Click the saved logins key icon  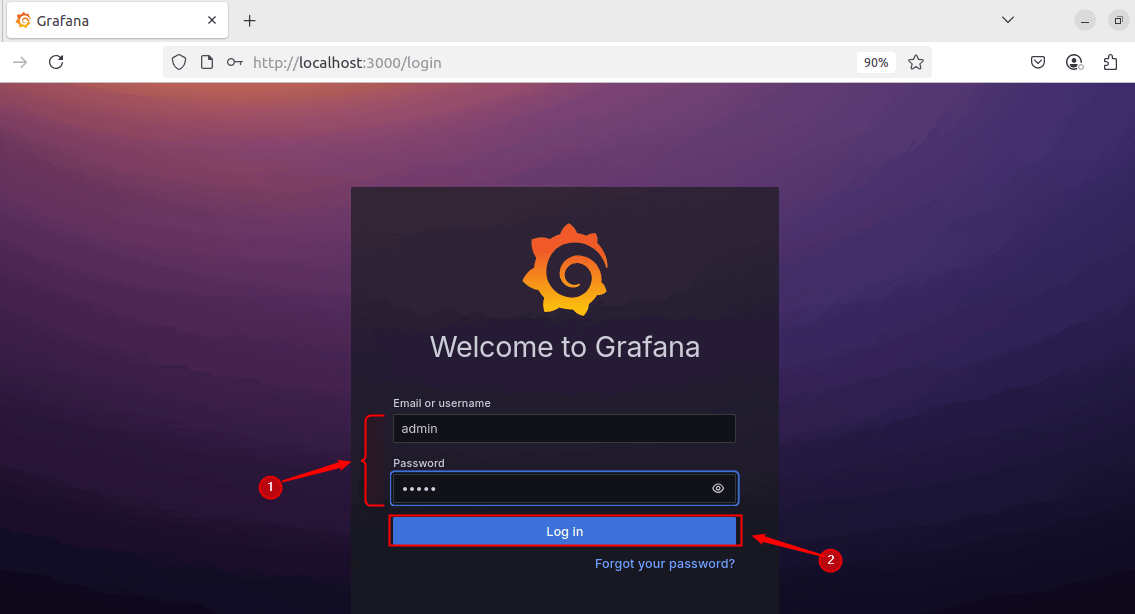tap(234, 62)
